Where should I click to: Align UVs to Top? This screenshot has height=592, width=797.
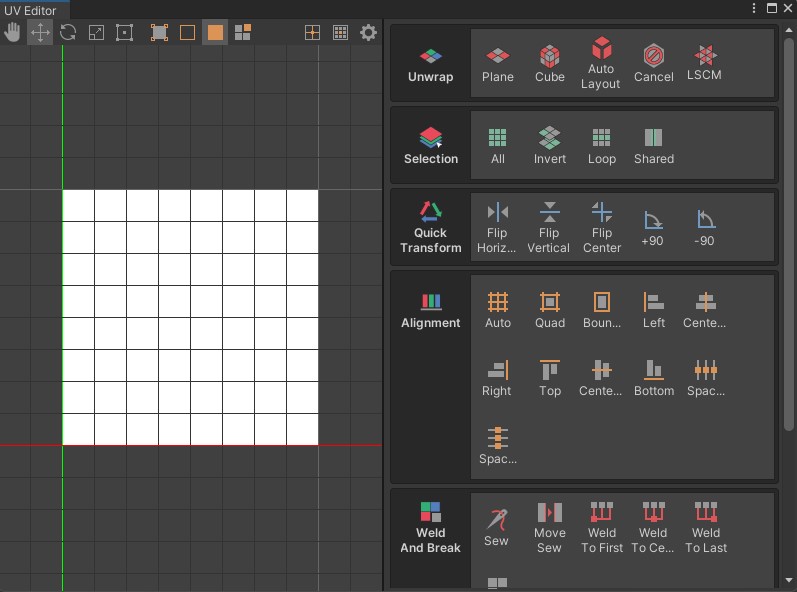[549, 378]
